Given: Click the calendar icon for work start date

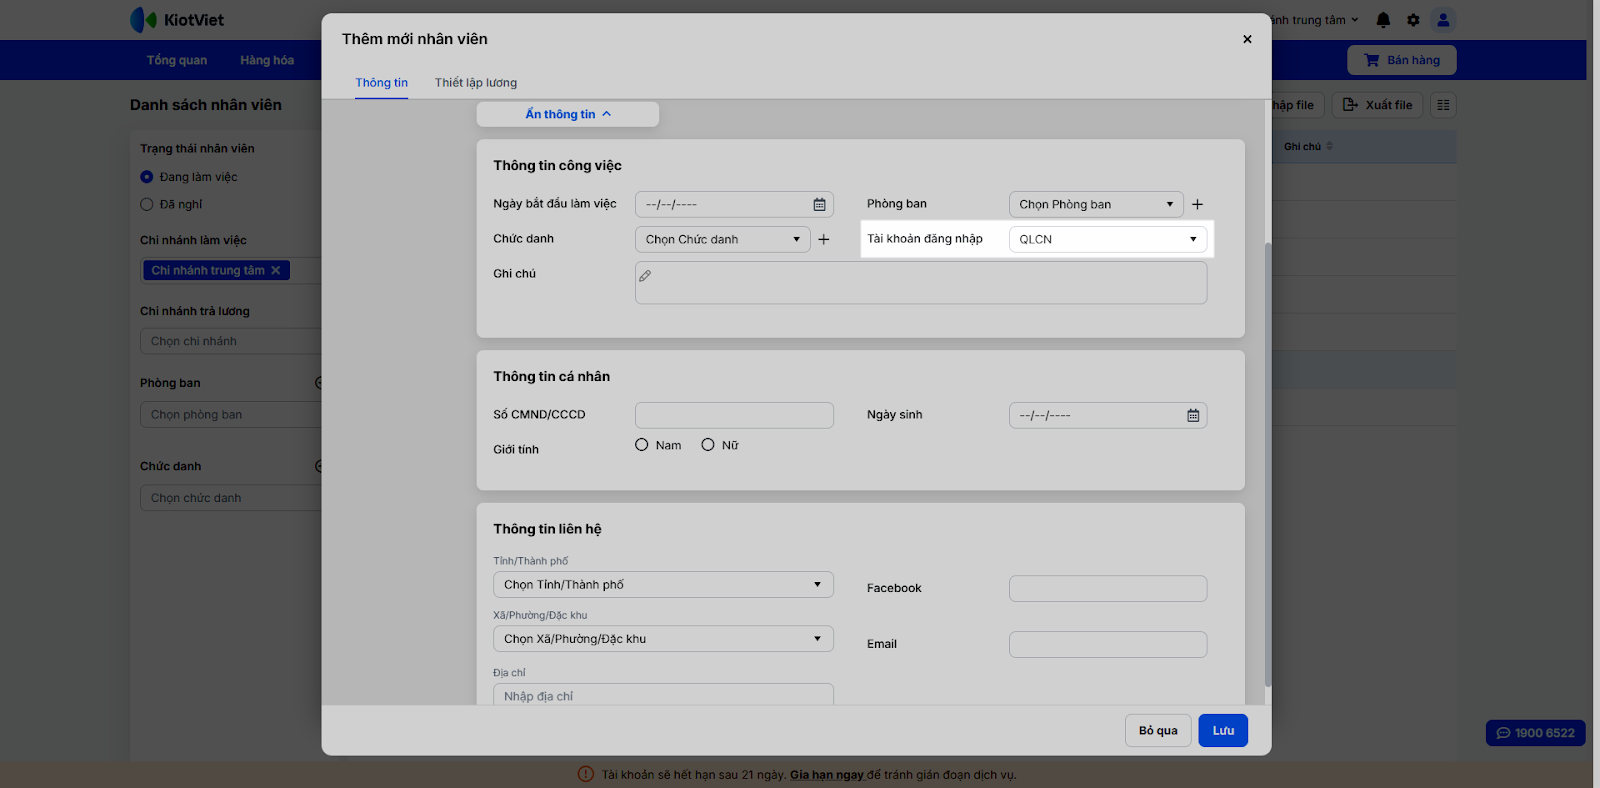Looking at the screenshot, I should point(819,205).
